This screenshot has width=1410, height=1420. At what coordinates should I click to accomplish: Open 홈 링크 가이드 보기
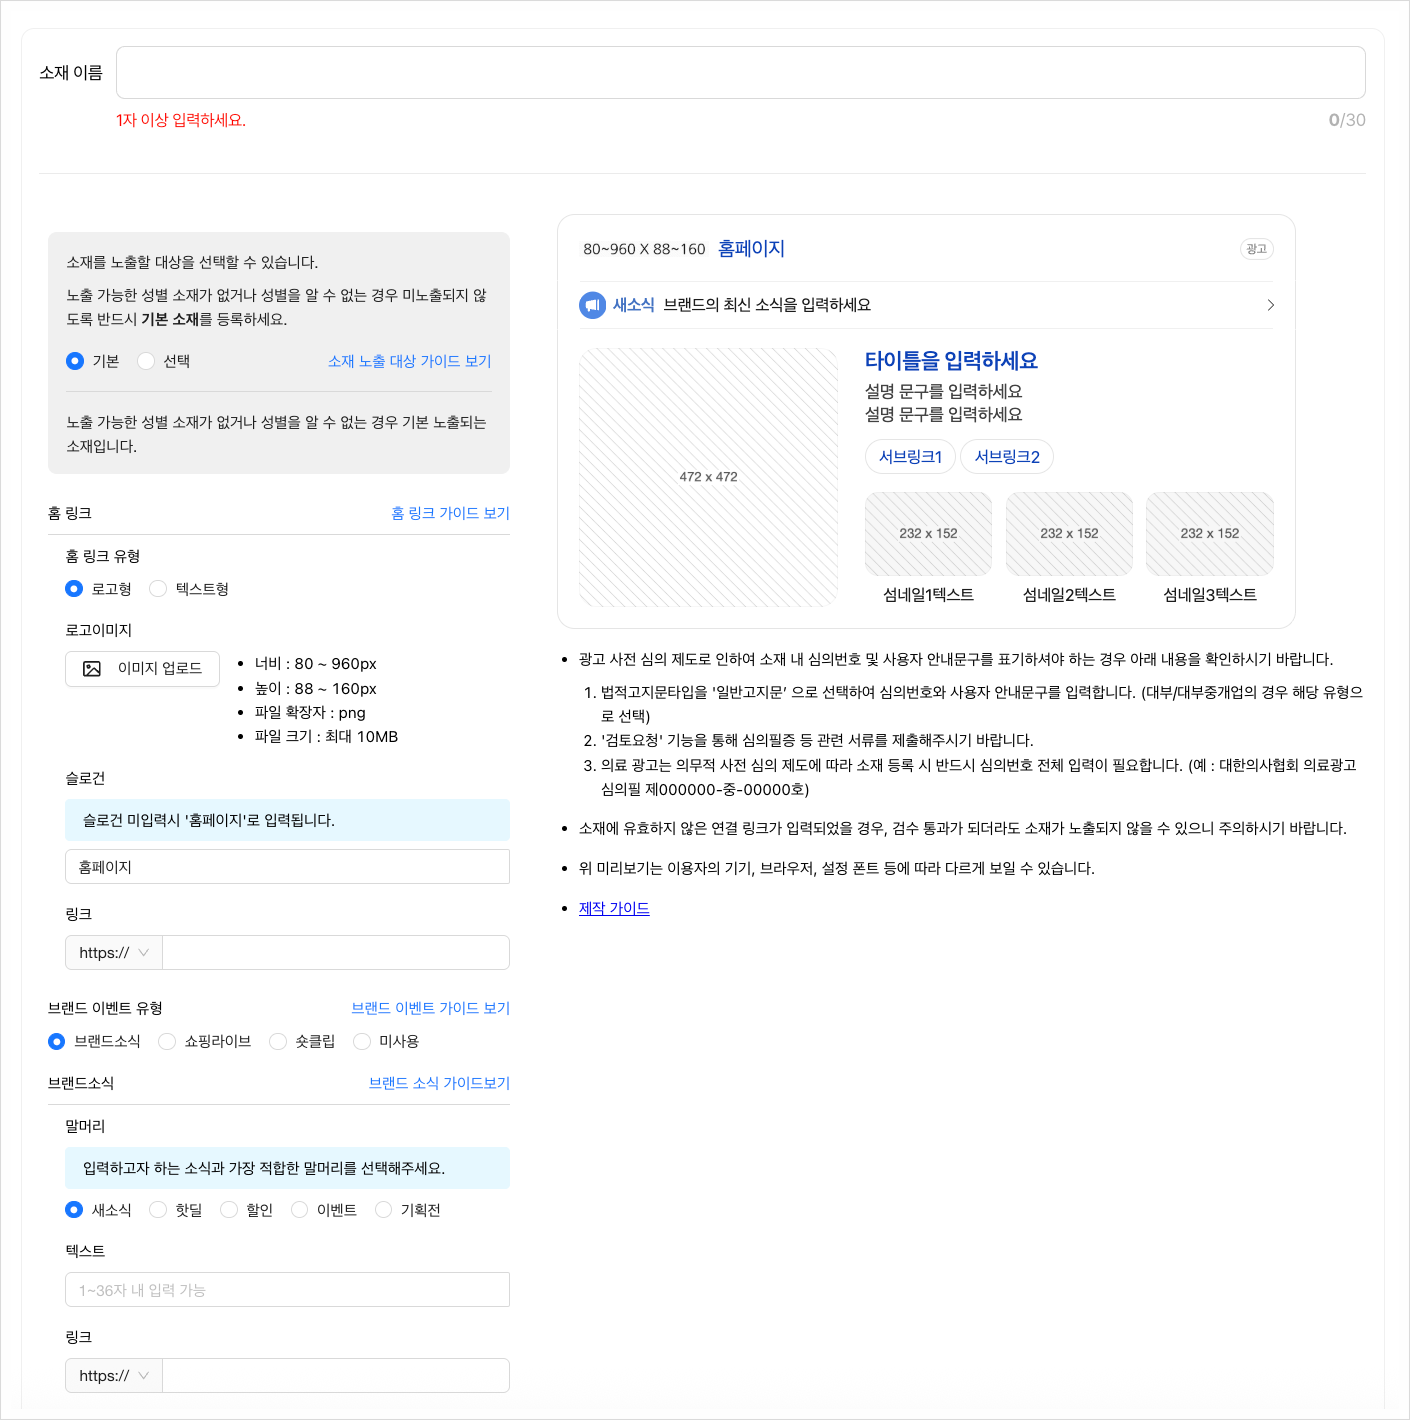pyautogui.click(x=450, y=513)
